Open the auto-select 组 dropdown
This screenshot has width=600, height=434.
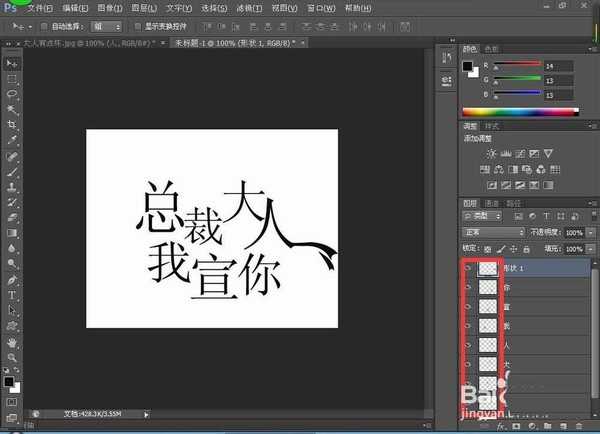106,26
